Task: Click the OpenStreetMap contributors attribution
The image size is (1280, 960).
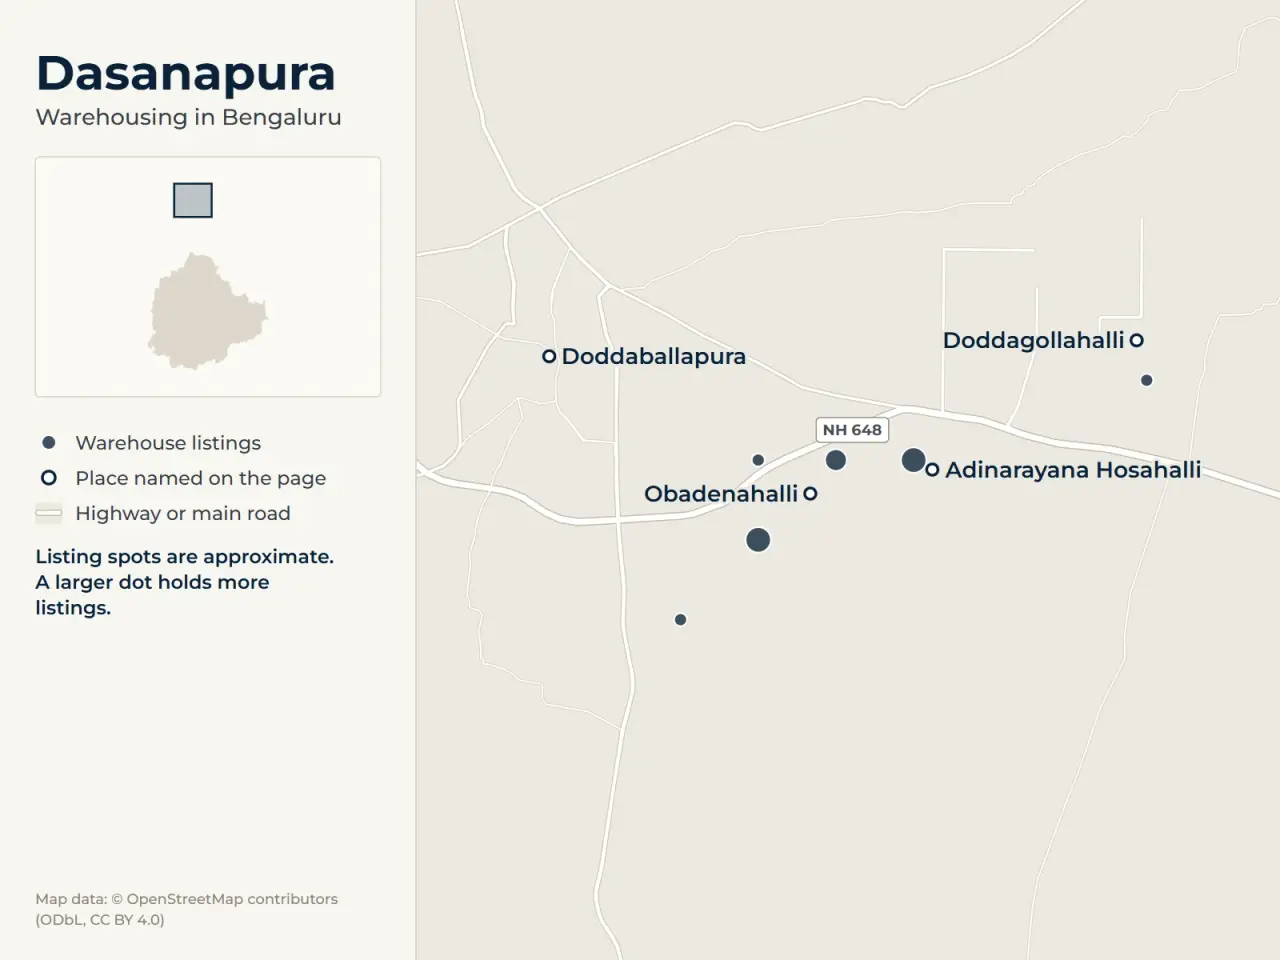Action: (186, 909)
